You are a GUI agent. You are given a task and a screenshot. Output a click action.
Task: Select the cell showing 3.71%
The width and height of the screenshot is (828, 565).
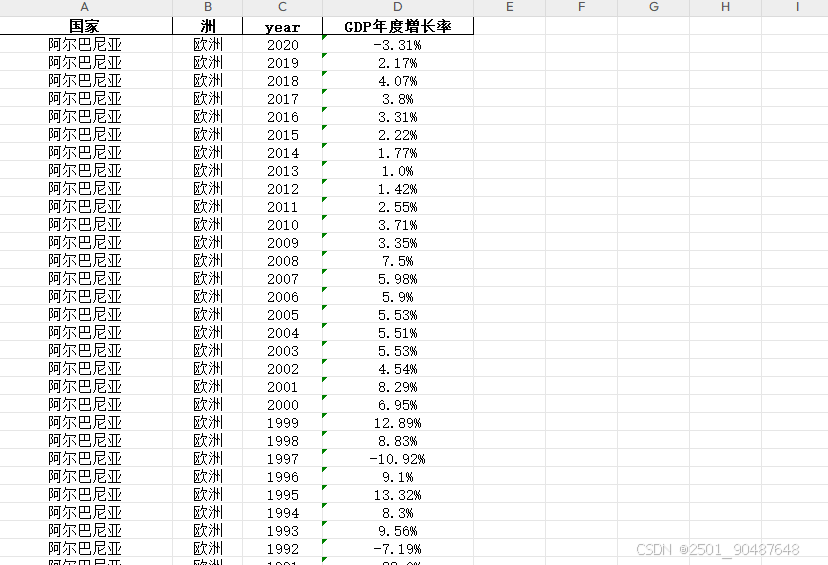398,224
